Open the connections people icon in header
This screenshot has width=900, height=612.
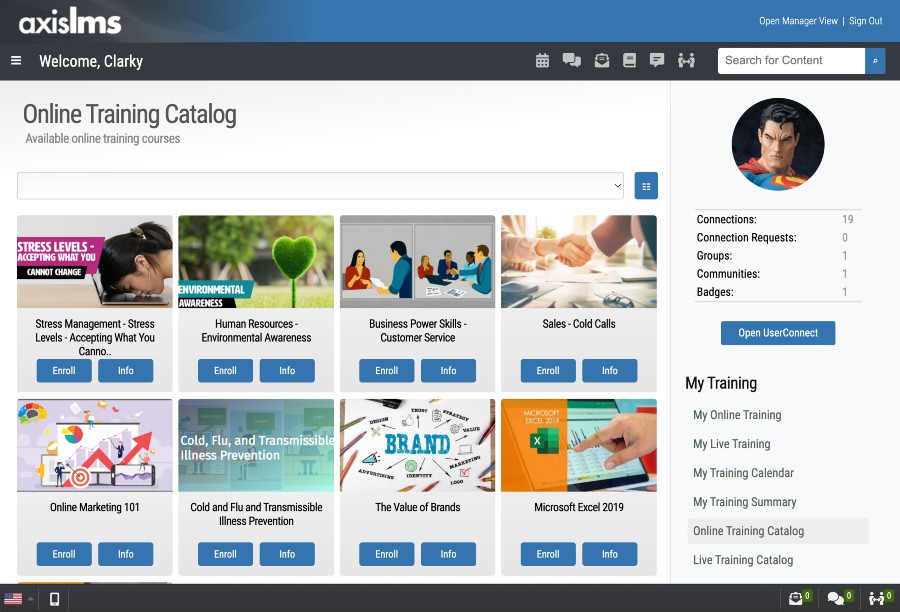click(x=686, y=60)
